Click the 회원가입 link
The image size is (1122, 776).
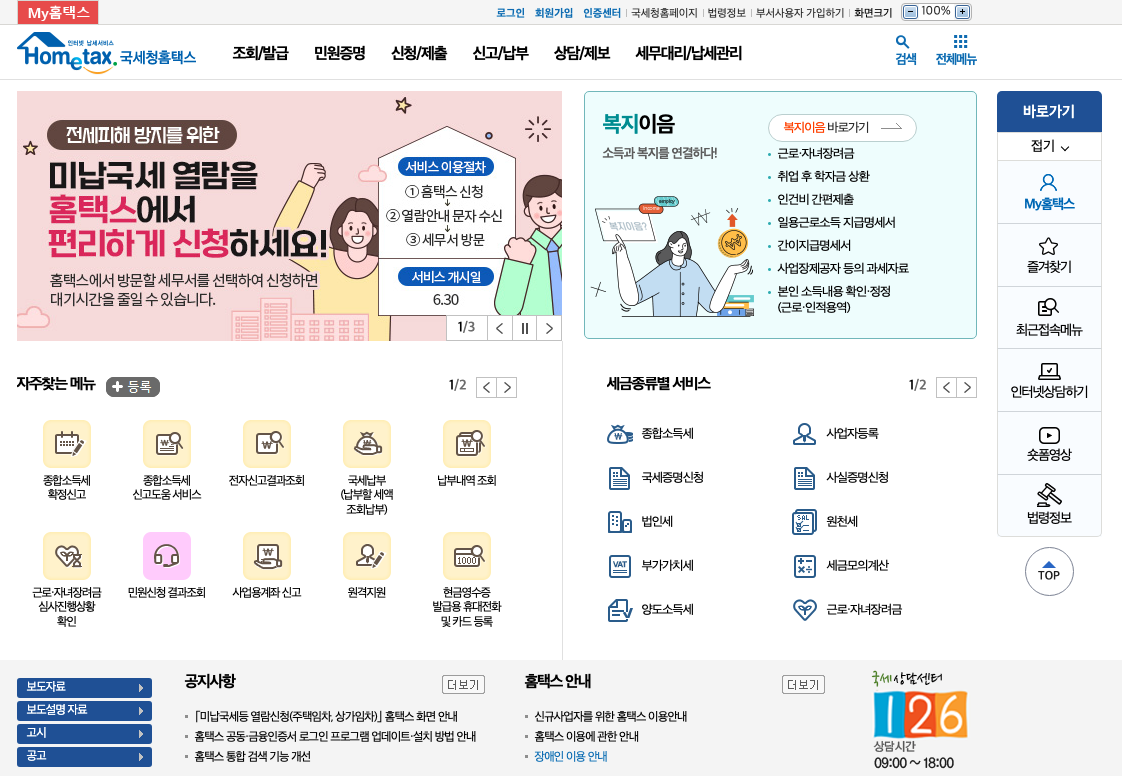(x=554, y=13)
